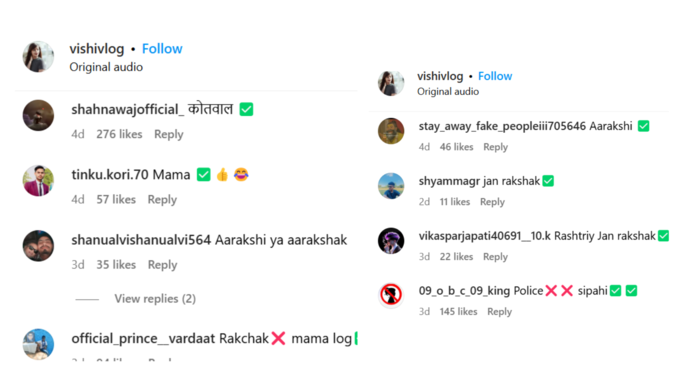The width and height of the screenshot is (680, 383).
Task: Reply to tinku.kori.70 Mama comment
Action: 162,200
